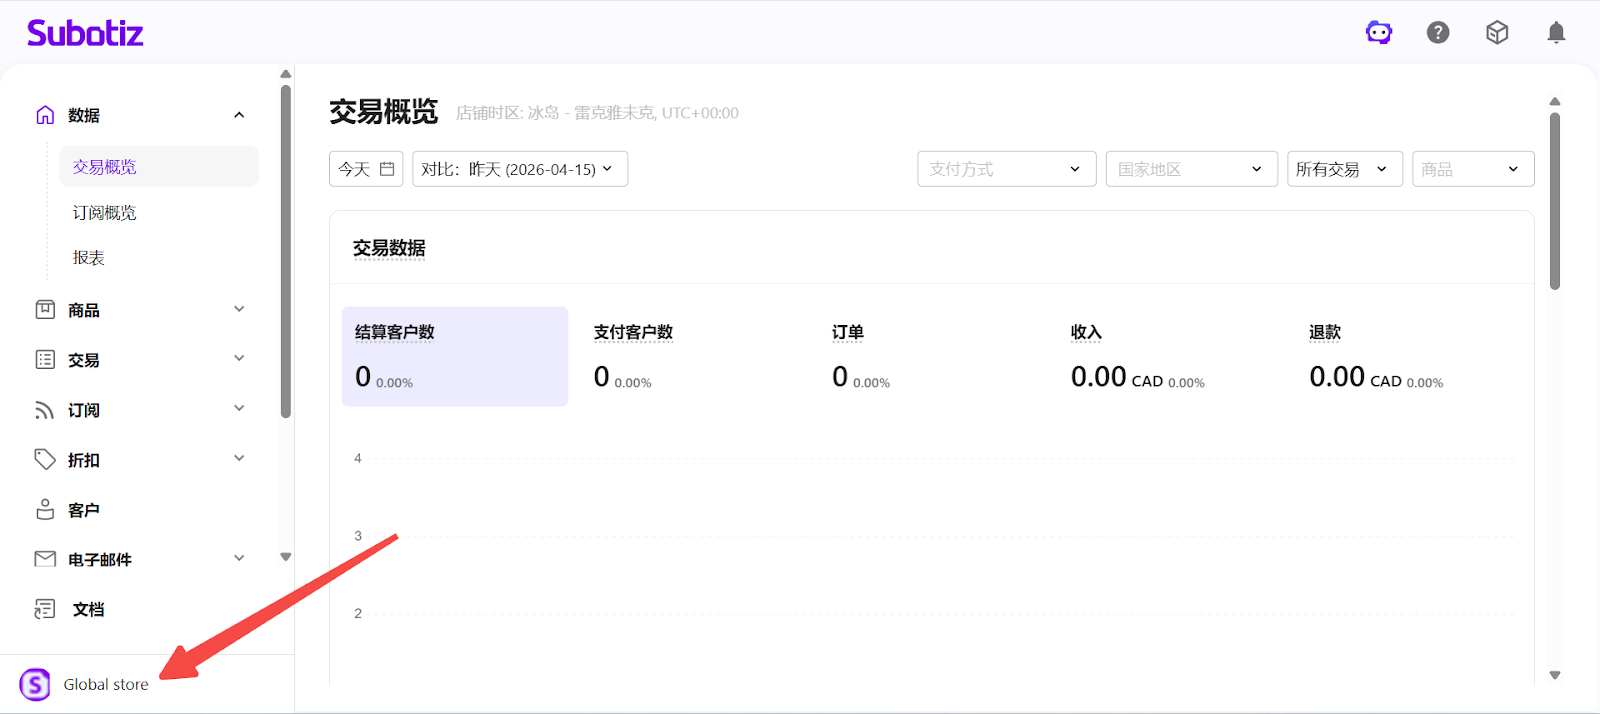Screen dimensions: 1600x714
Task: Open the help question mark icon
Action: (1438, 33)
